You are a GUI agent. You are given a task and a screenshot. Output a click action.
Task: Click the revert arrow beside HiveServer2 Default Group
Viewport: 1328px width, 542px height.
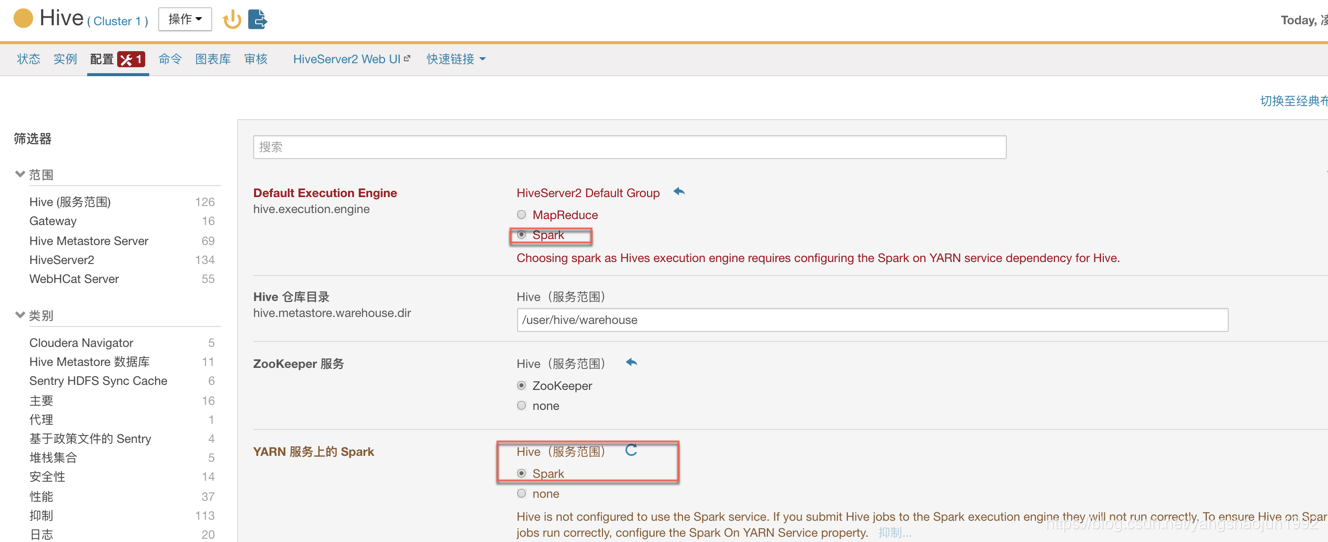tap(679, 192)
